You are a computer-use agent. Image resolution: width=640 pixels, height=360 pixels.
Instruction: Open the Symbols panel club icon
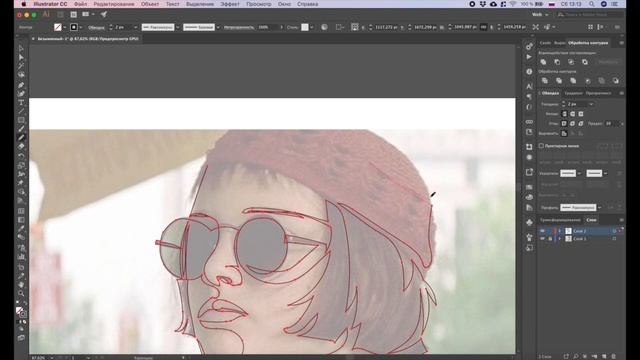coord(529,222)
